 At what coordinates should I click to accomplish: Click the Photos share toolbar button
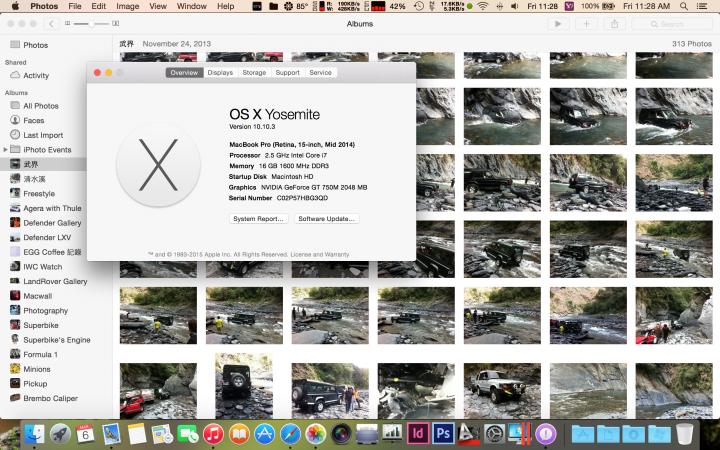pos(614,24)
